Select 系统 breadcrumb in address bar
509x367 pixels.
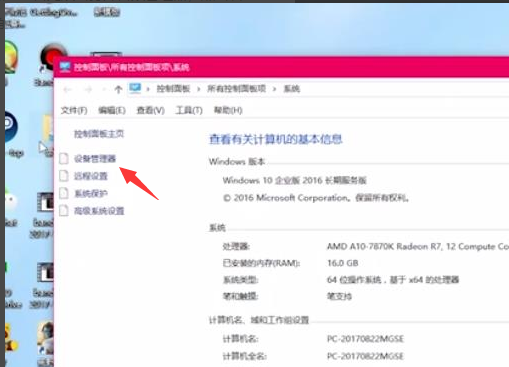coord(292,89)
